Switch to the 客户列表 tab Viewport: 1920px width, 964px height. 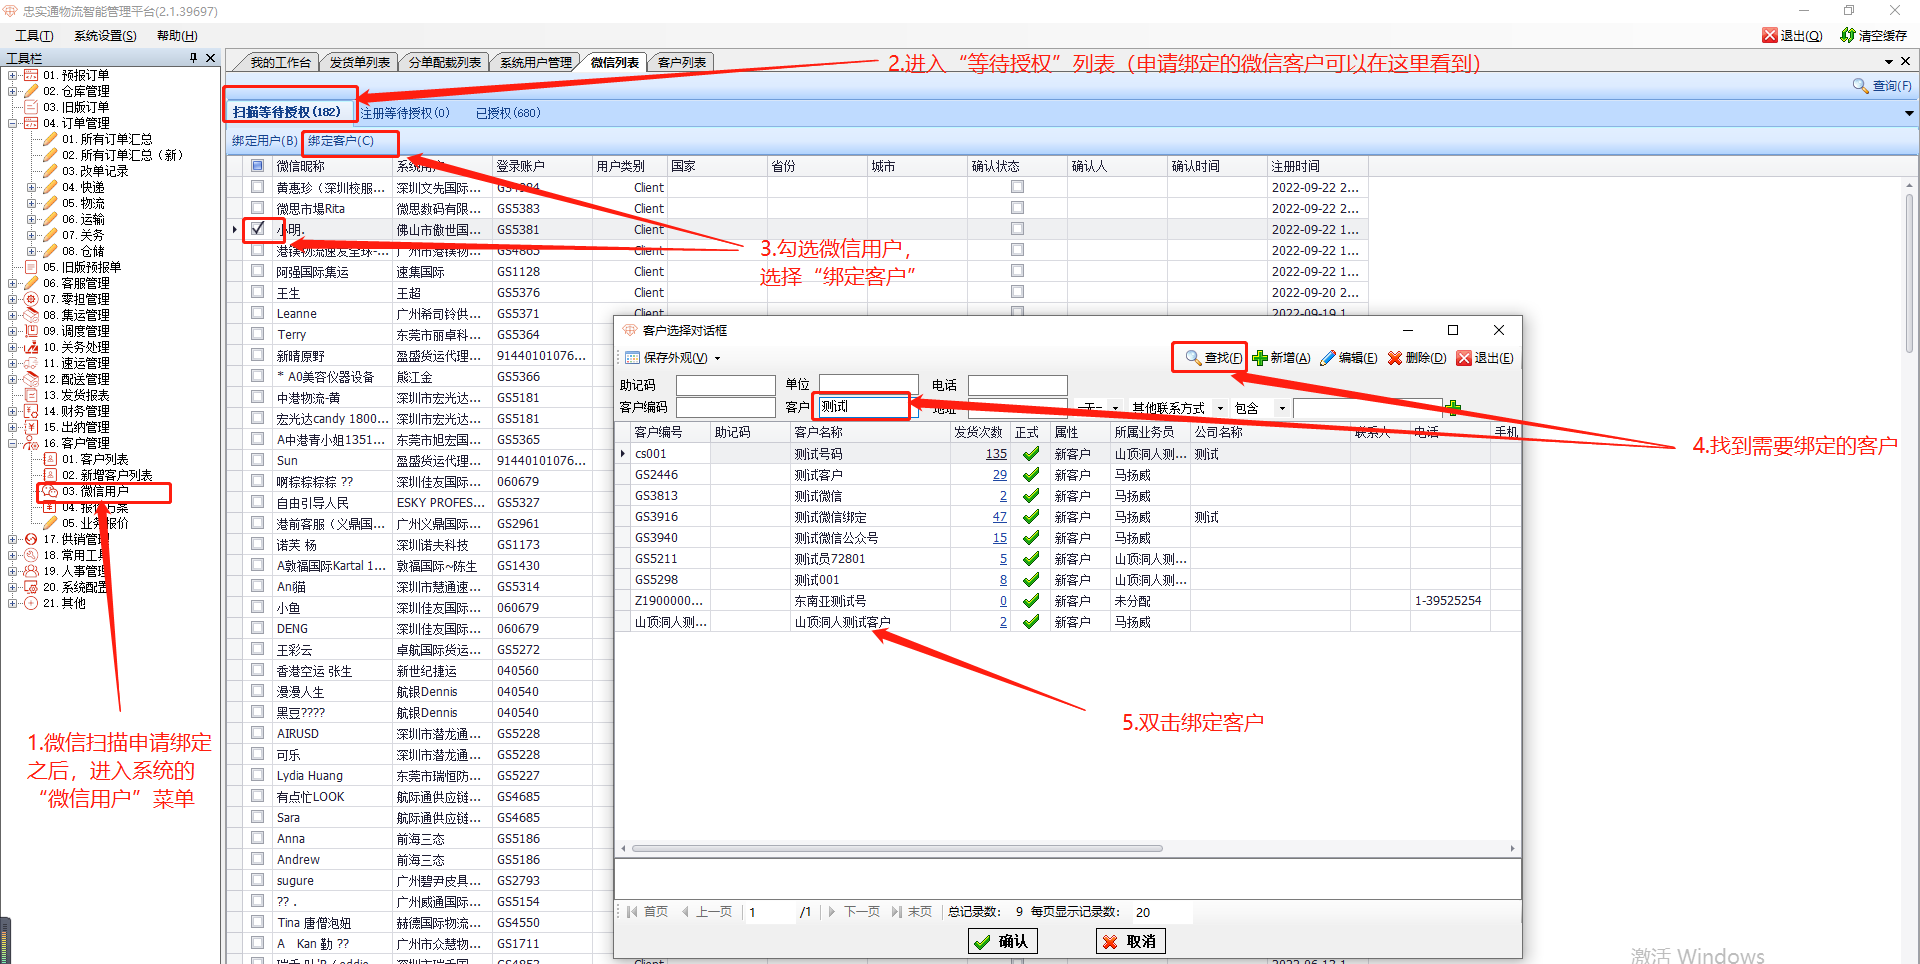(x=682, y=62)
